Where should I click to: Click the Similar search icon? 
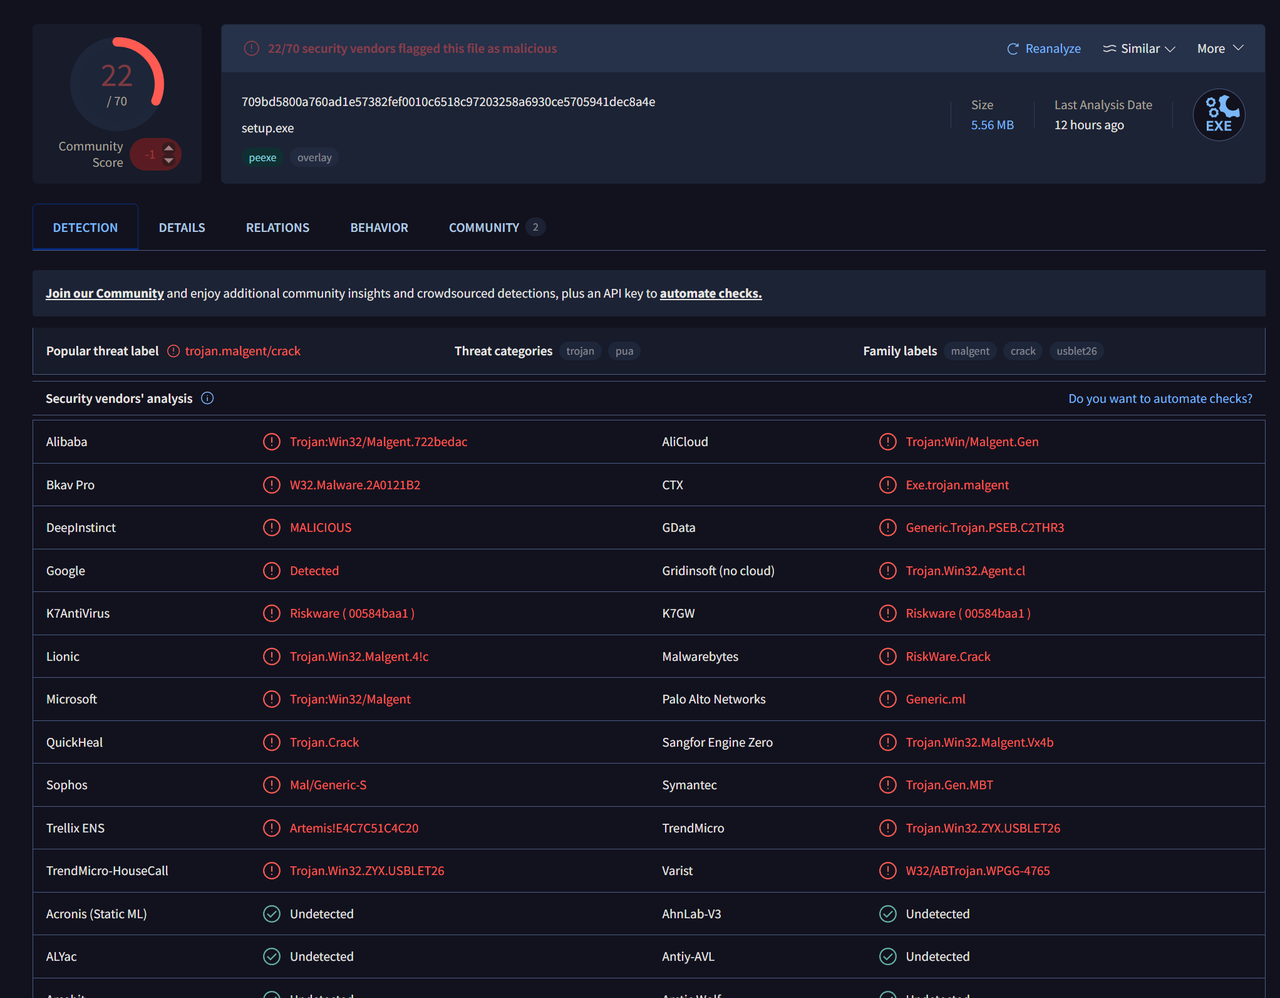1109,49
